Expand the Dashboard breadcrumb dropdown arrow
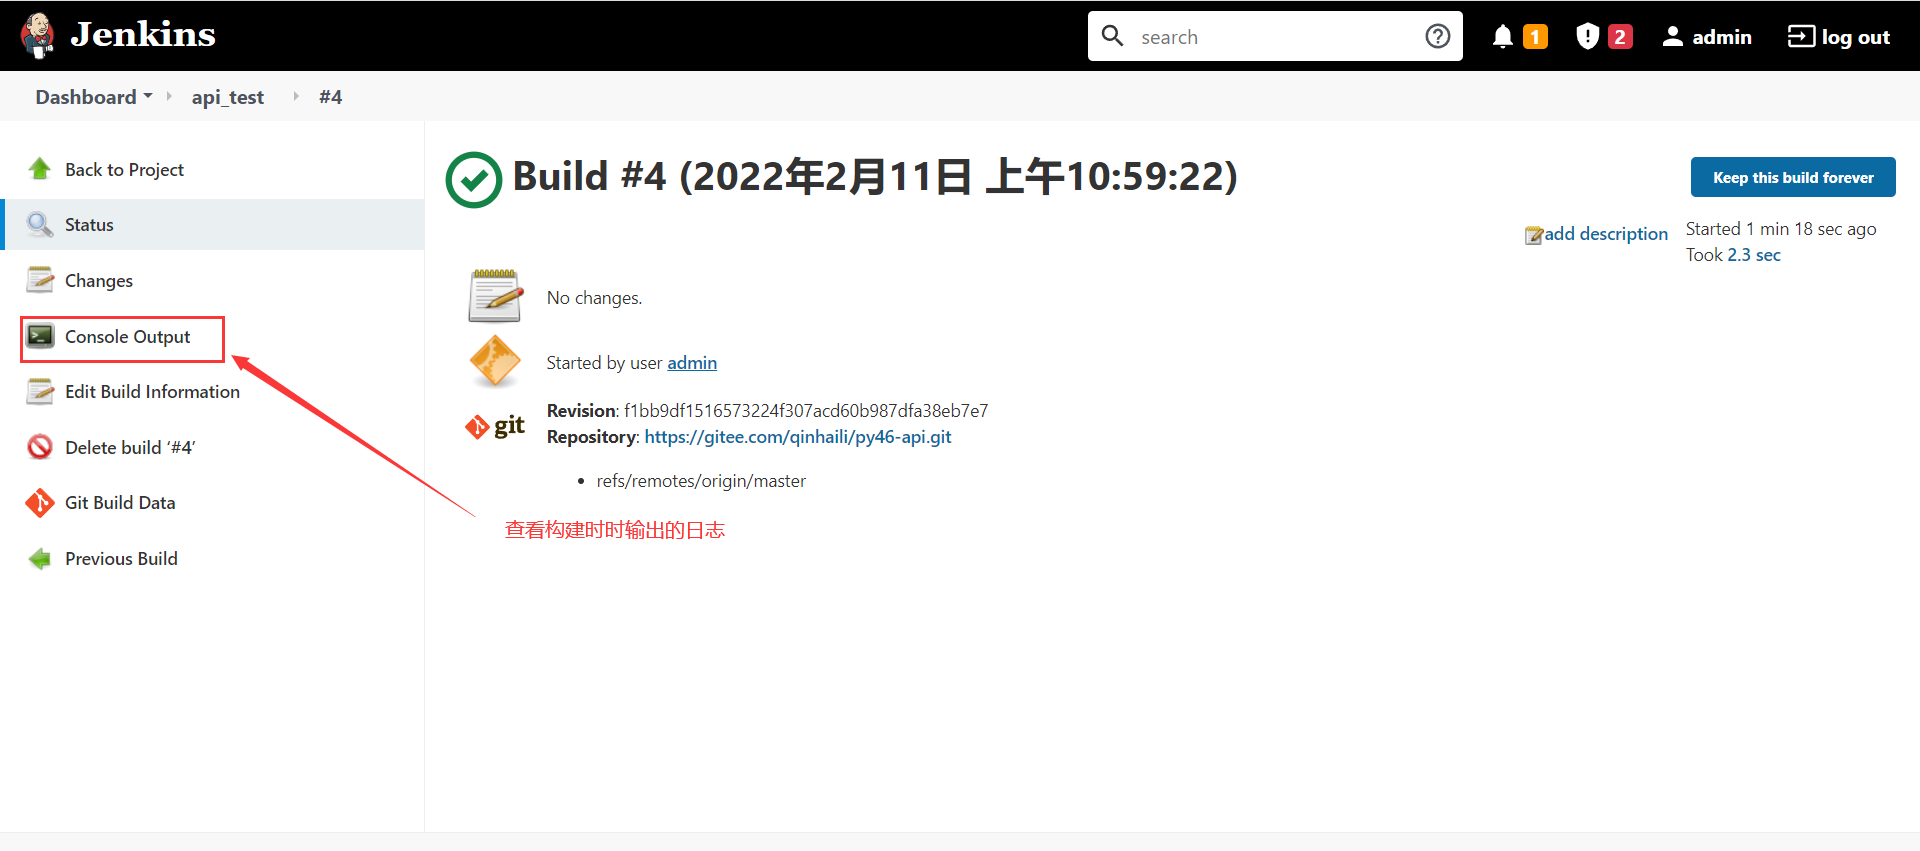 pos(148,96)
